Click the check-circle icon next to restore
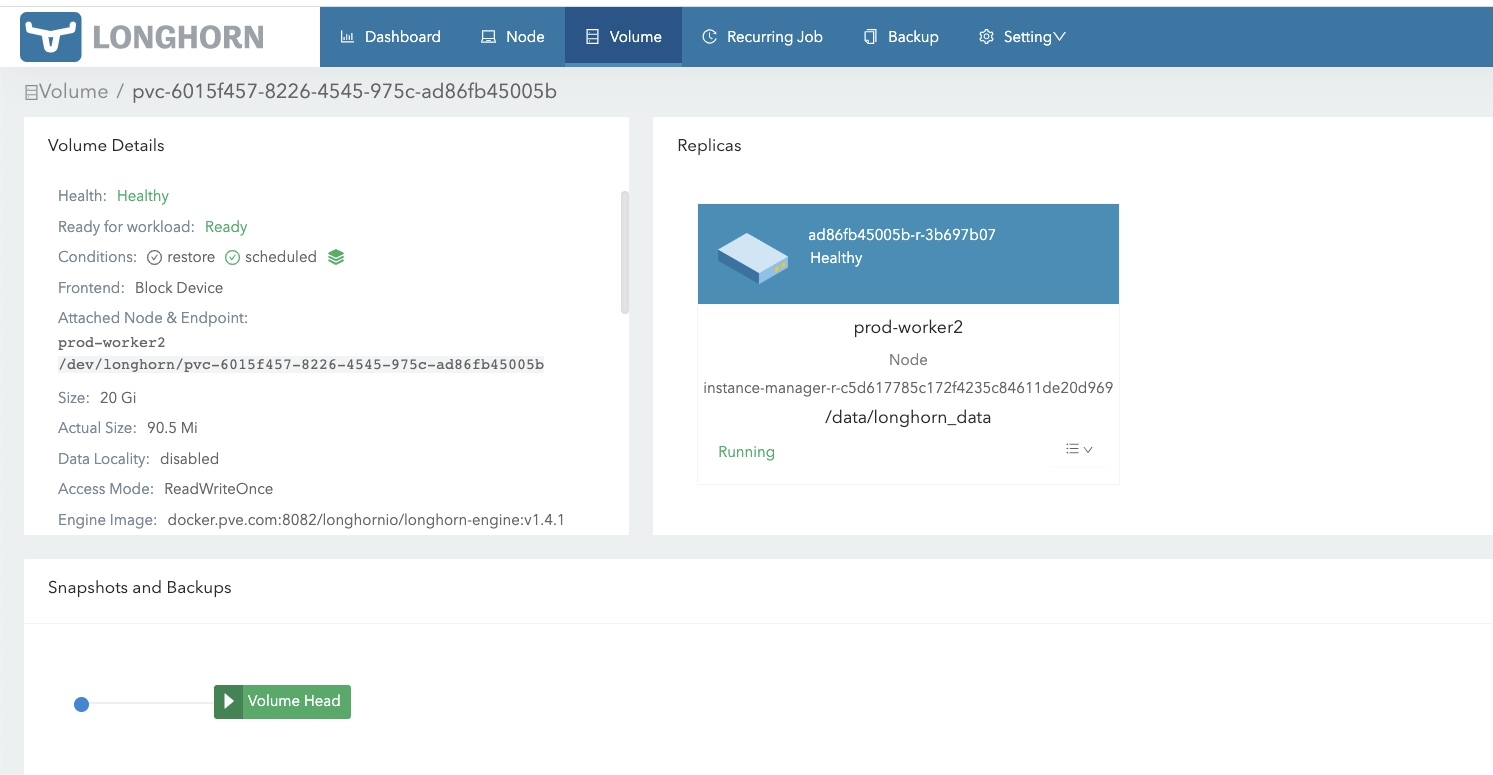This screenshot has width=1493, height=775. click(153, 256)
